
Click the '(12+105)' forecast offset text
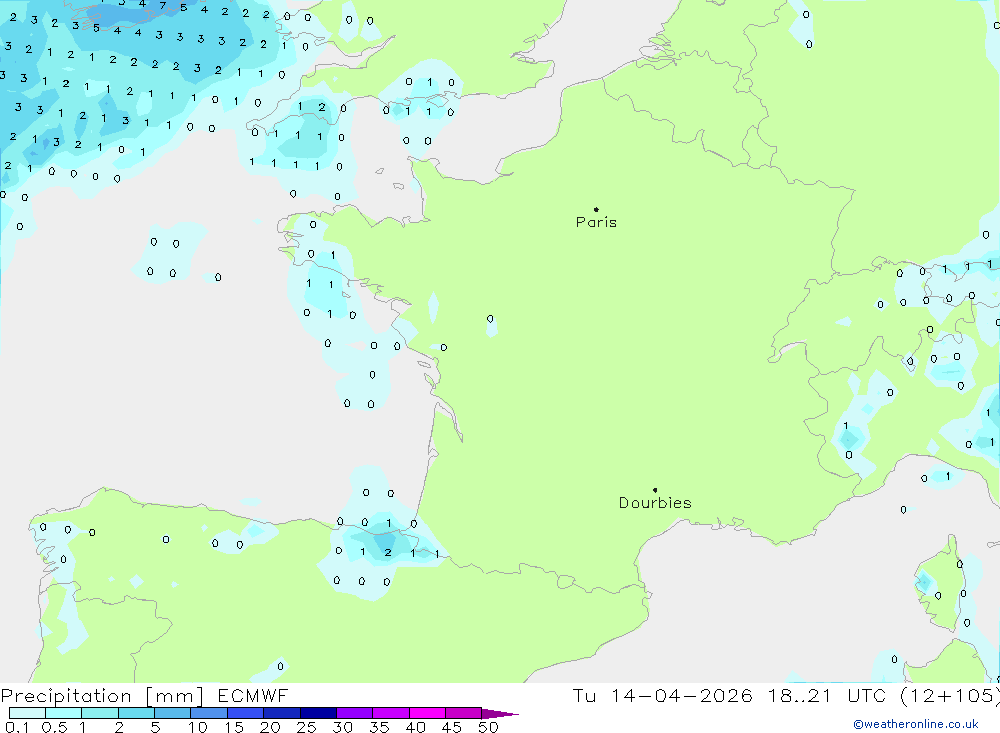tap(950, 696)
